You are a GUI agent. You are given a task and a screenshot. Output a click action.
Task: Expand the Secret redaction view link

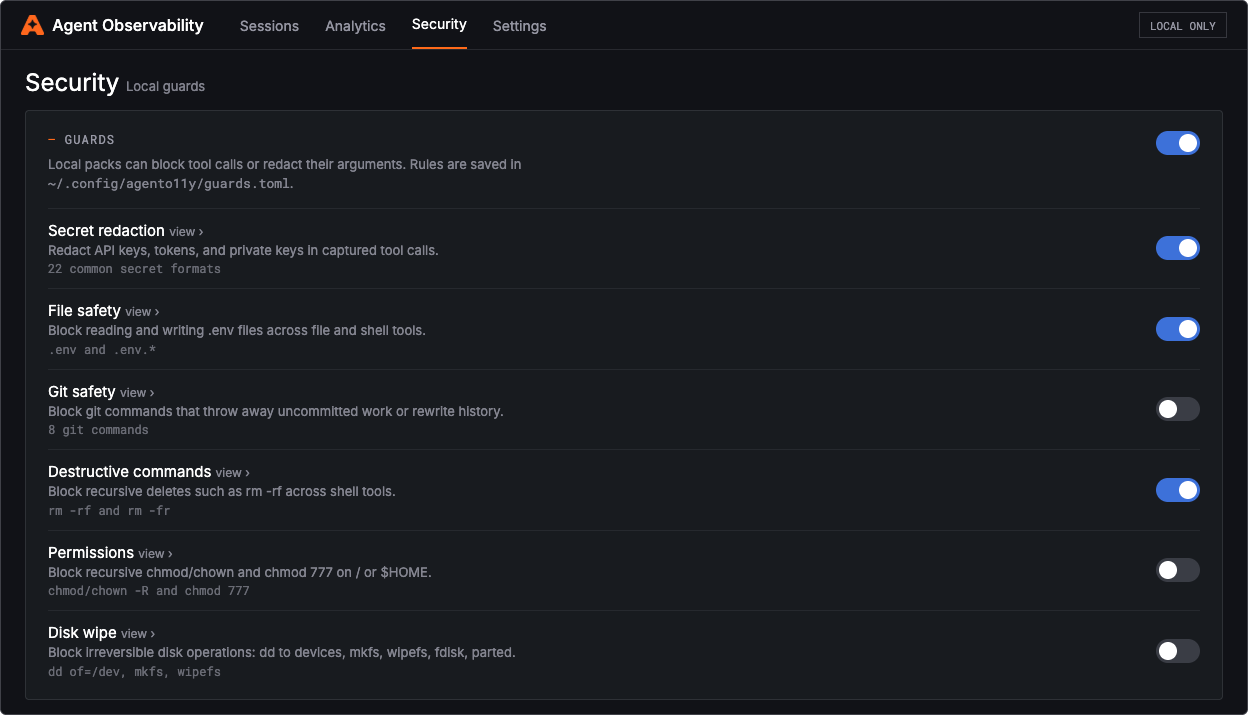(186, 232)
